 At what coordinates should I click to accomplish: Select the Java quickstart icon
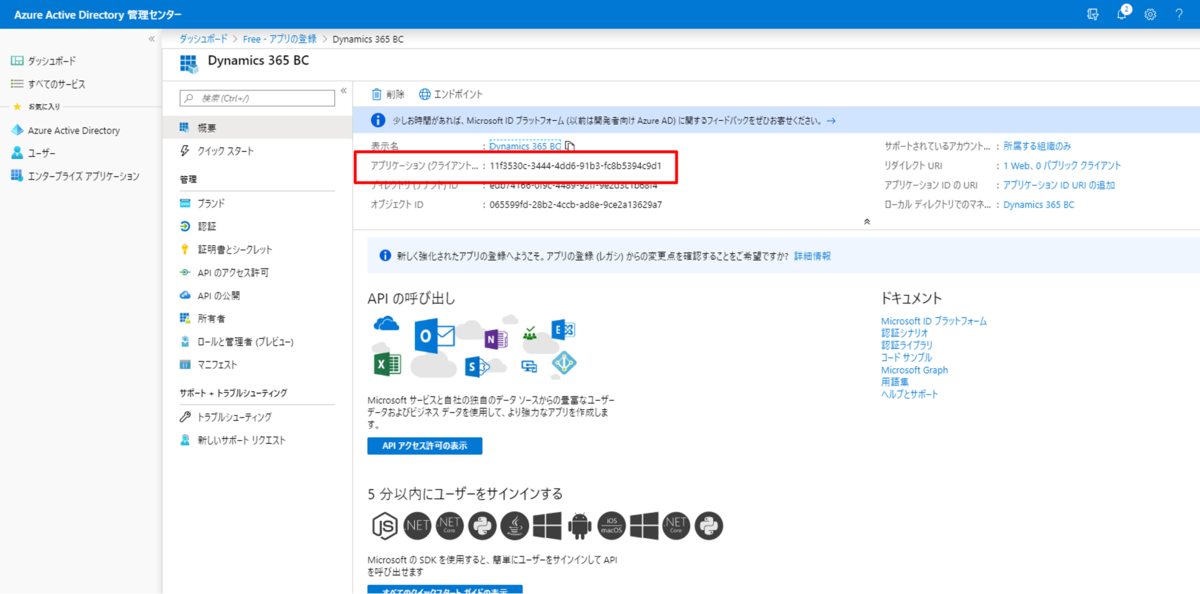click(514, 525)
